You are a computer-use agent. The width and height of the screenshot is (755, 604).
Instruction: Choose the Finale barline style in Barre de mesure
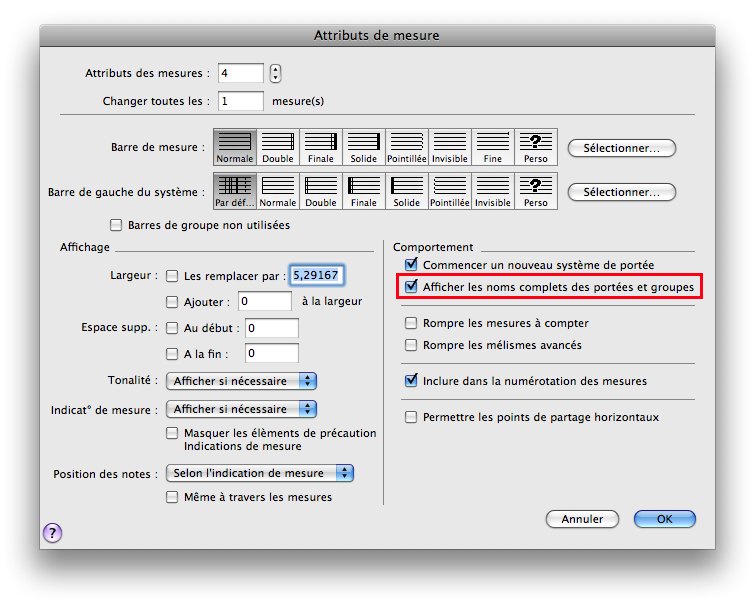tap(321, 146)
